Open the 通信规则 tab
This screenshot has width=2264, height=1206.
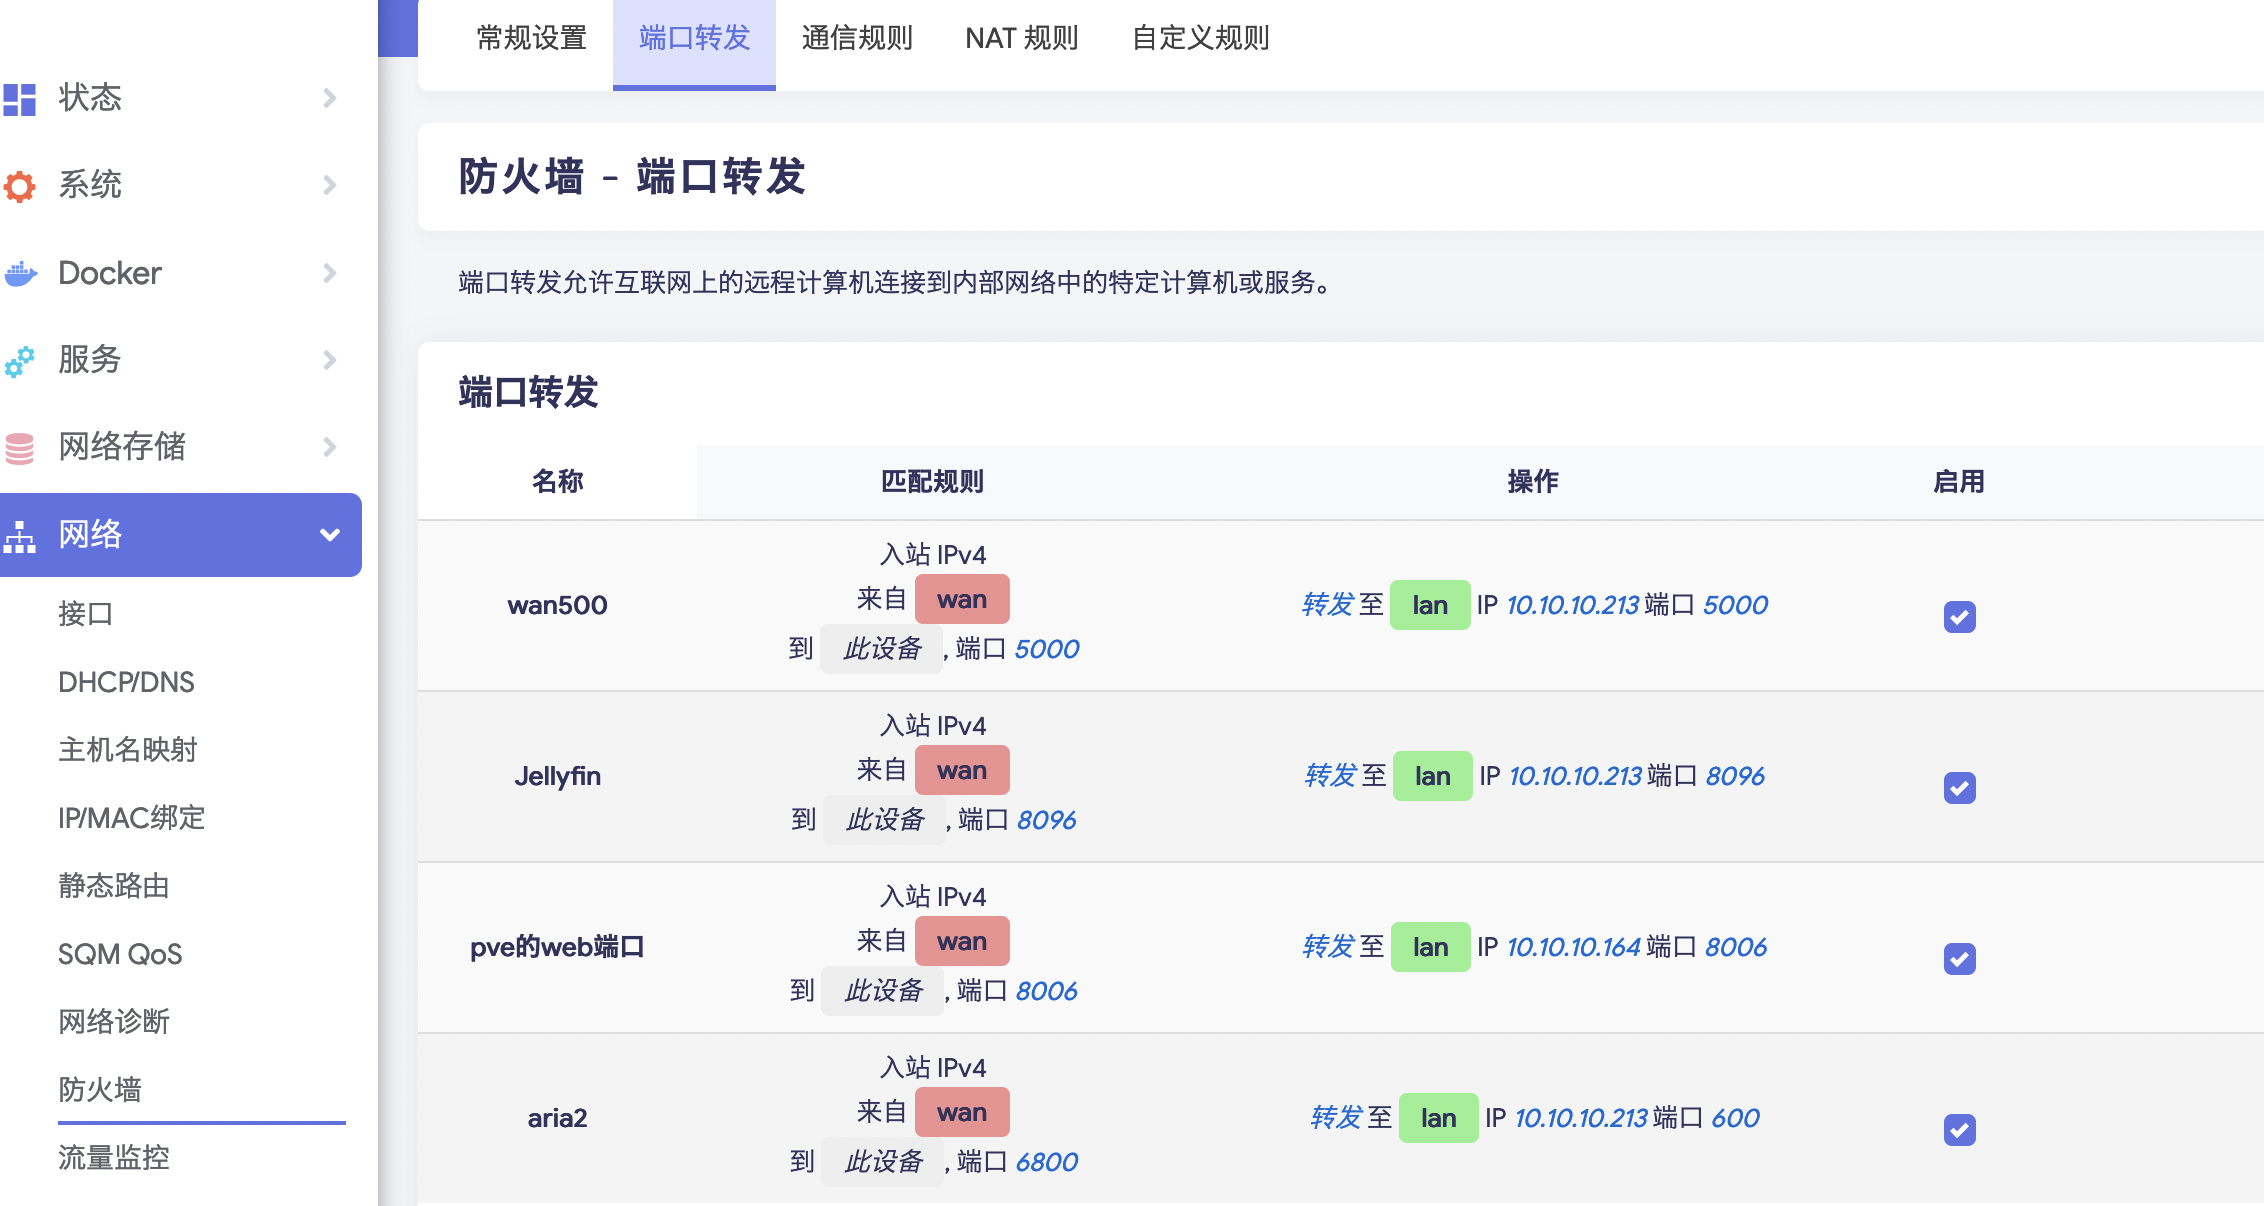click(x=857, y=39)
